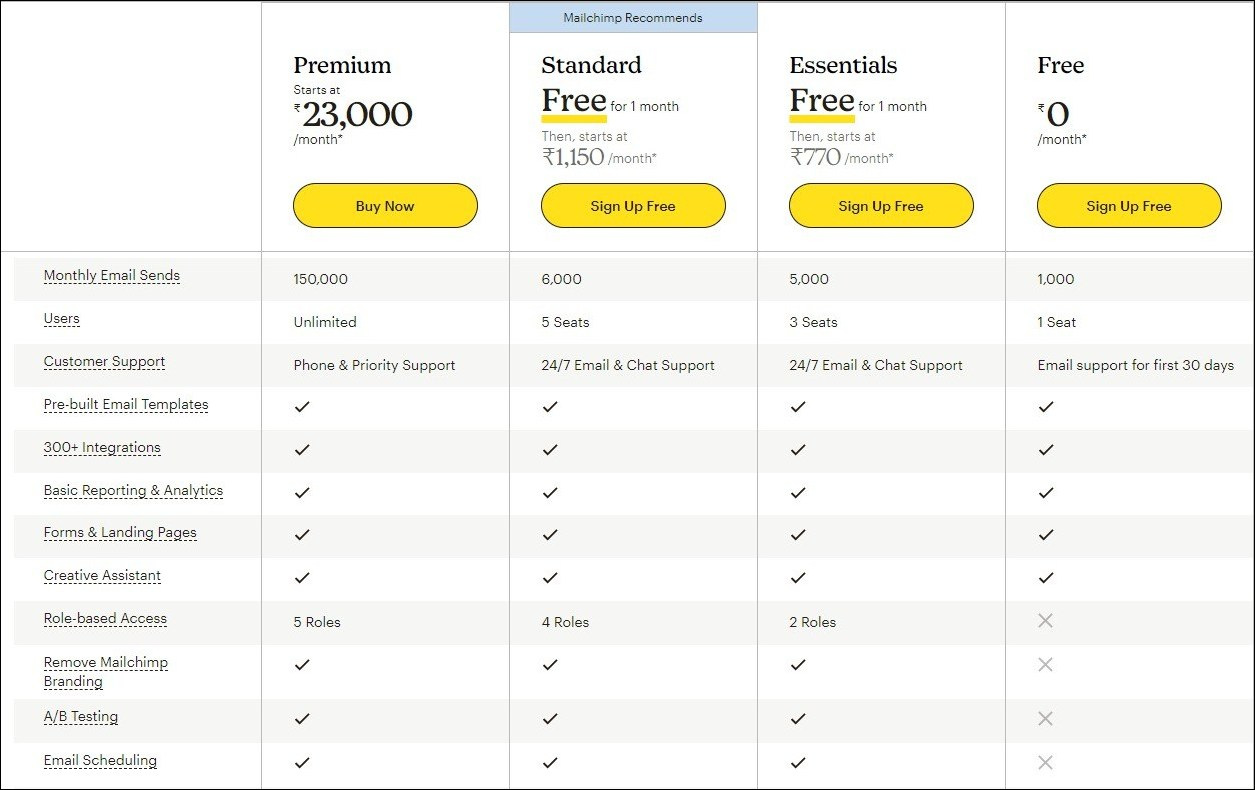Click the Premium checkmark for Pre-built Email Templates

(x=302, y=407)
